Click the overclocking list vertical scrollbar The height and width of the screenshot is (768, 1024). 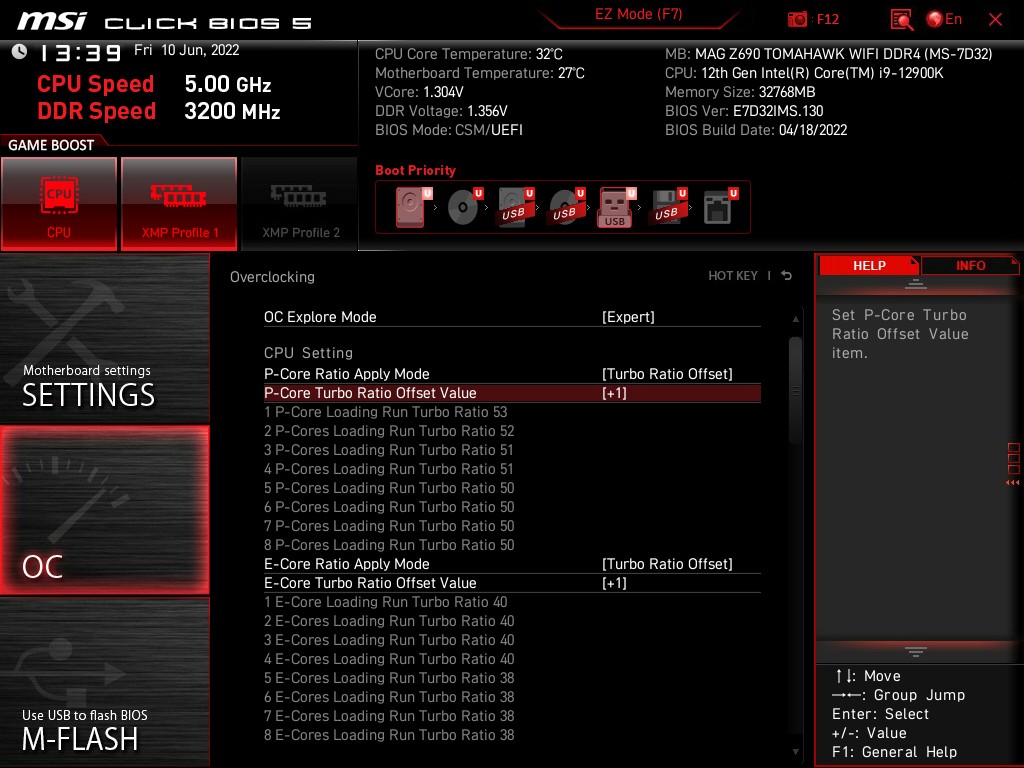point(796,390)
